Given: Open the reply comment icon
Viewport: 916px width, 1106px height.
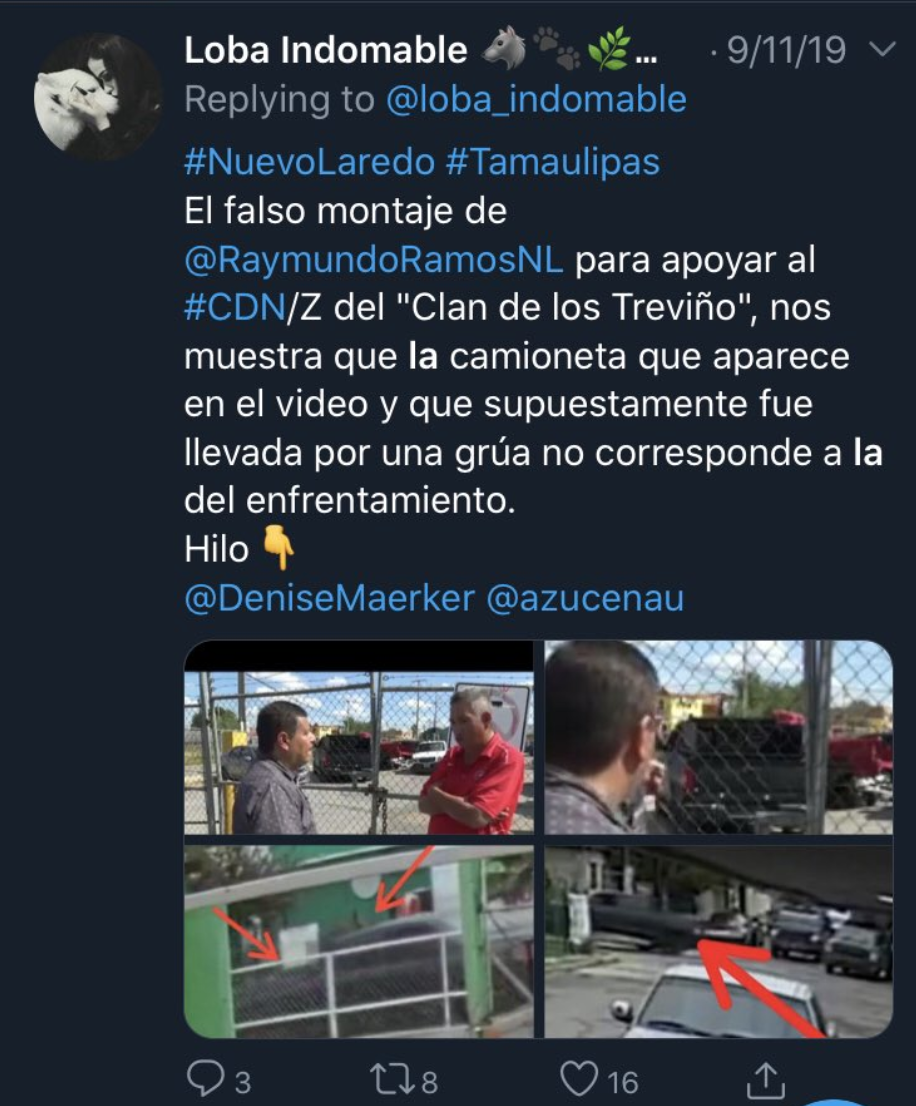Looking at the screenshot, I should click(205, 1078).
